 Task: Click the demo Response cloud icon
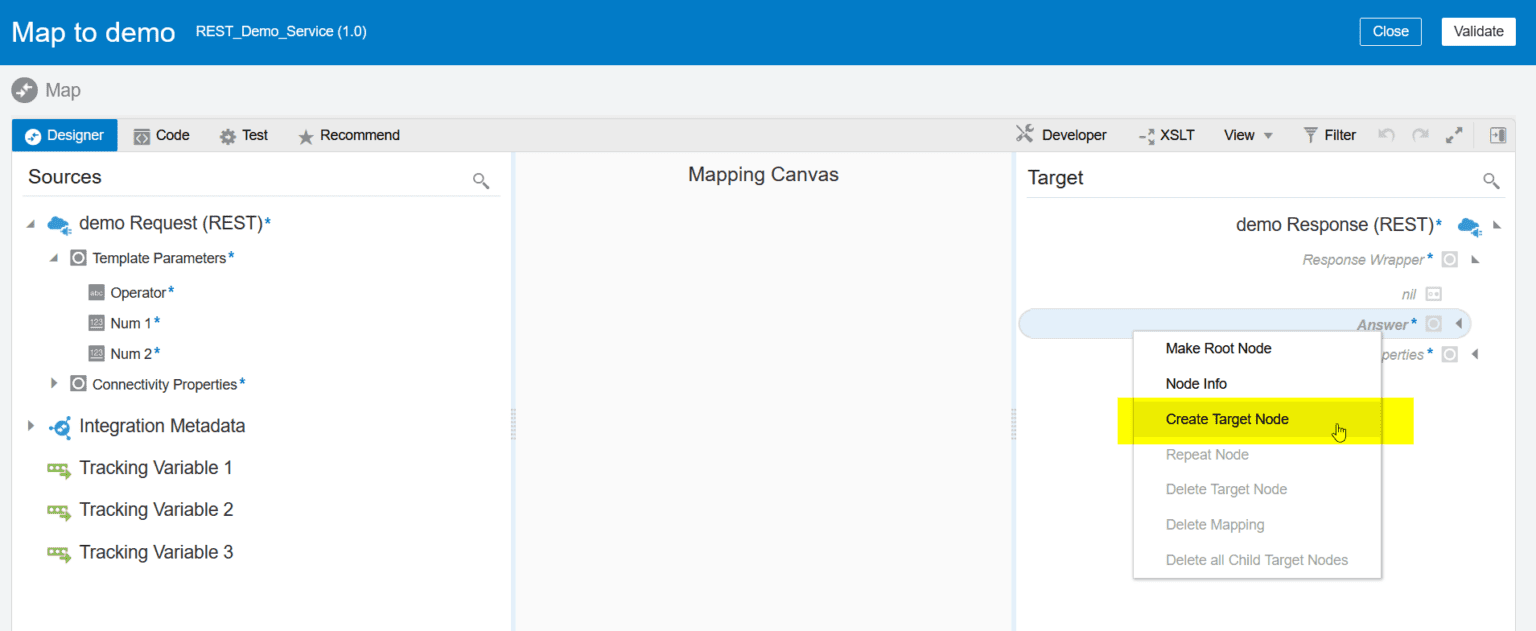pos(1468,225)
